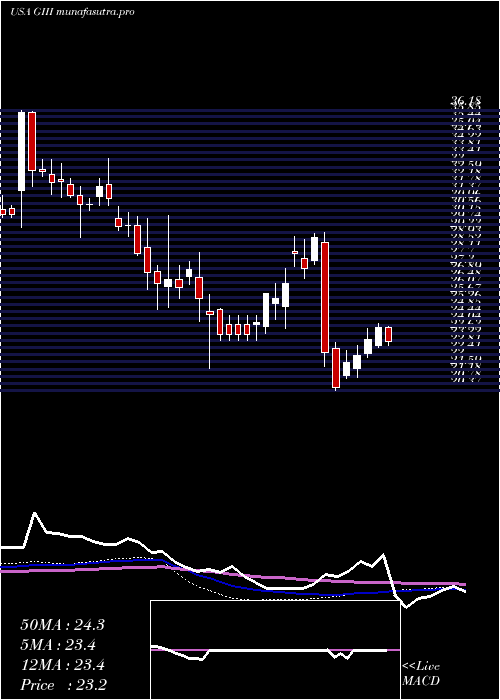Click the Price : 23.2 label
Screen dimensions: 500x700
[62, 685]
